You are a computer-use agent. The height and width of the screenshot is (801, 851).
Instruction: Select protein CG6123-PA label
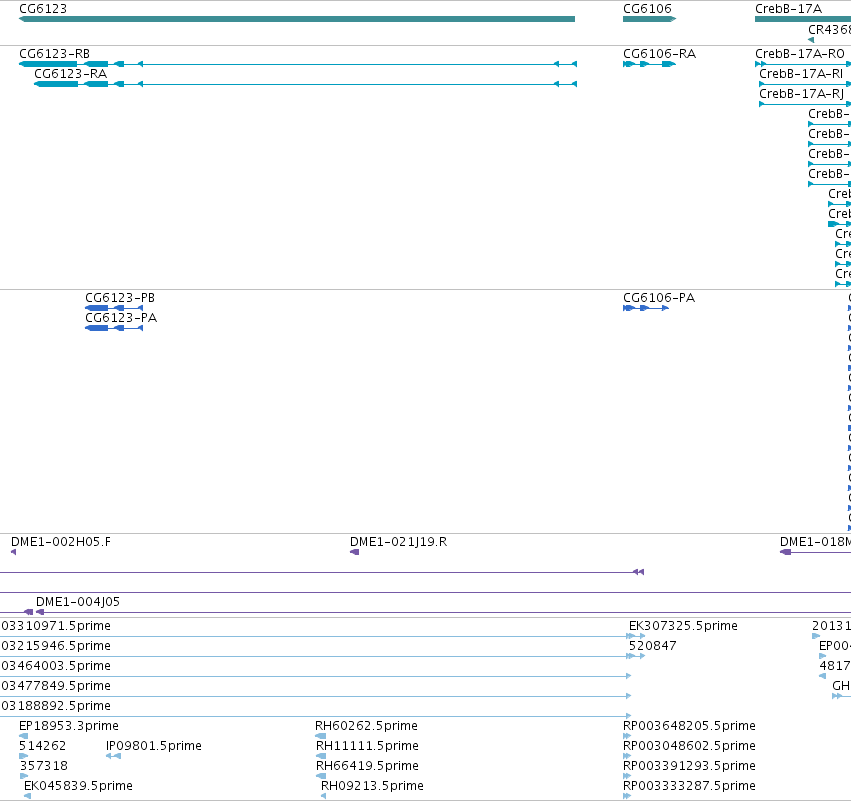pos(121,318)
